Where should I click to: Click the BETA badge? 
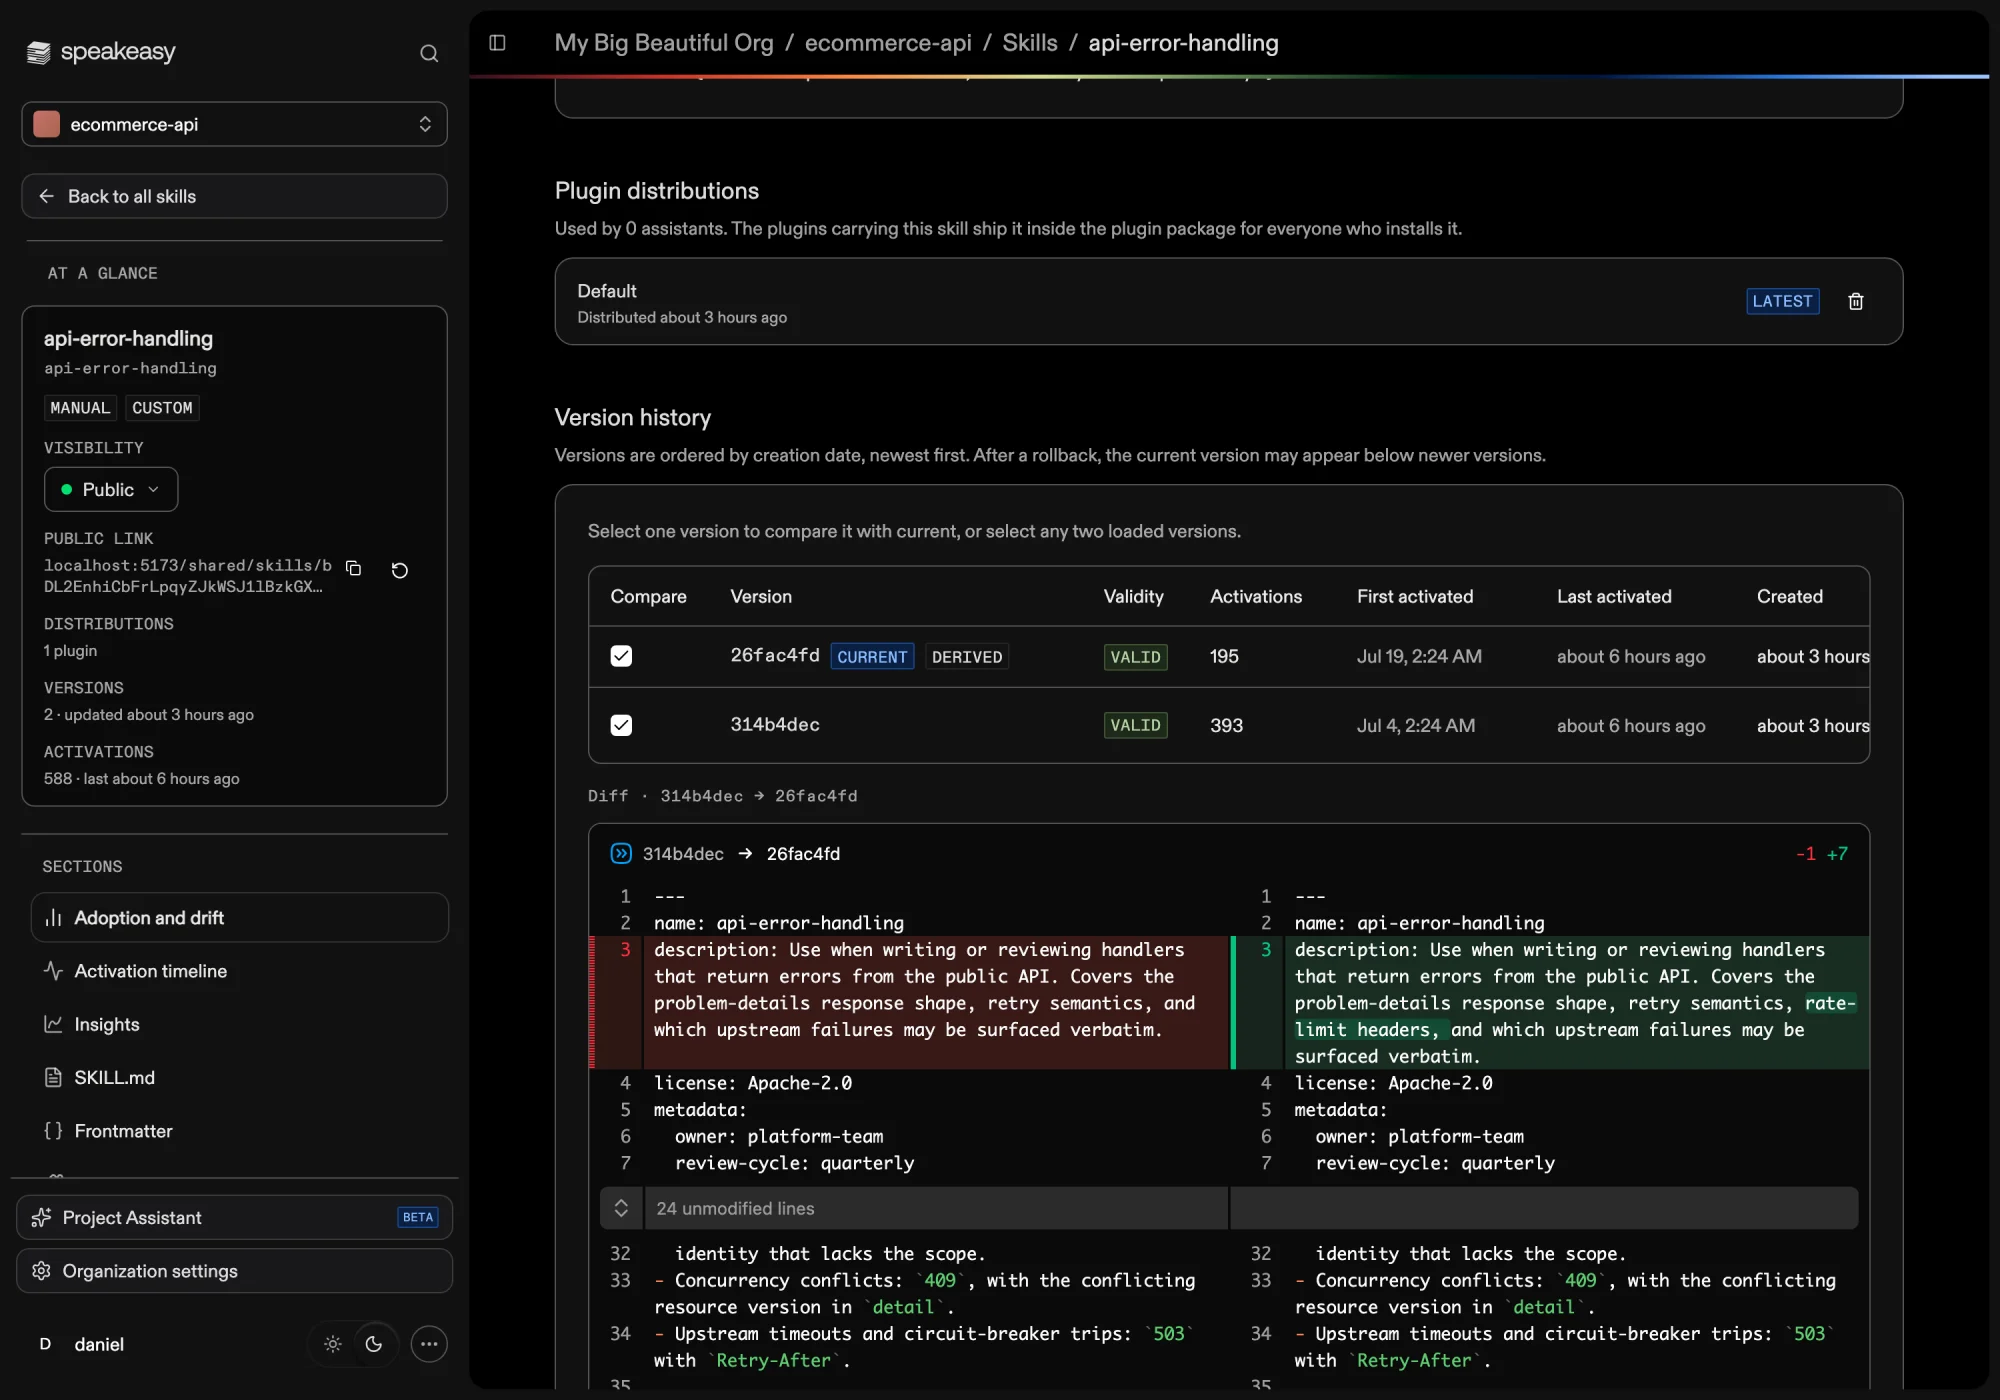pyautogui.click(x=418, y=1217)
